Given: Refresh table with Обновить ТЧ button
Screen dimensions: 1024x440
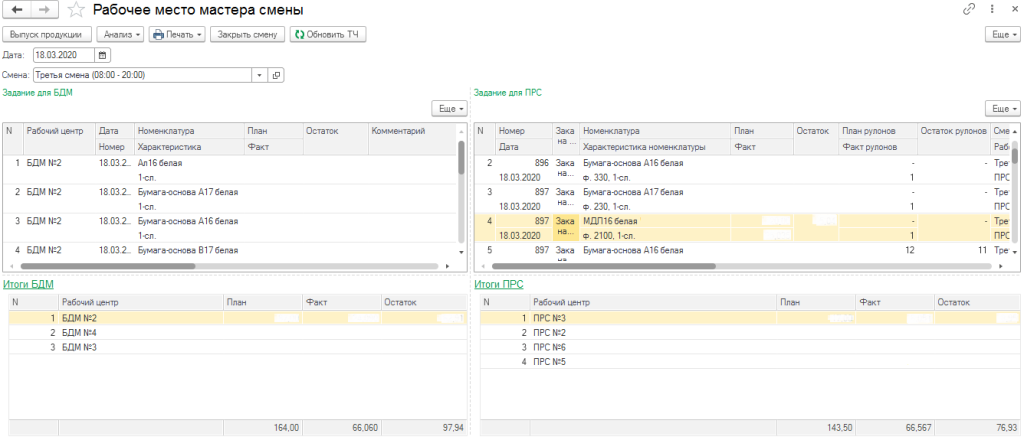Looking at the screenshot, I should [328, 35].
